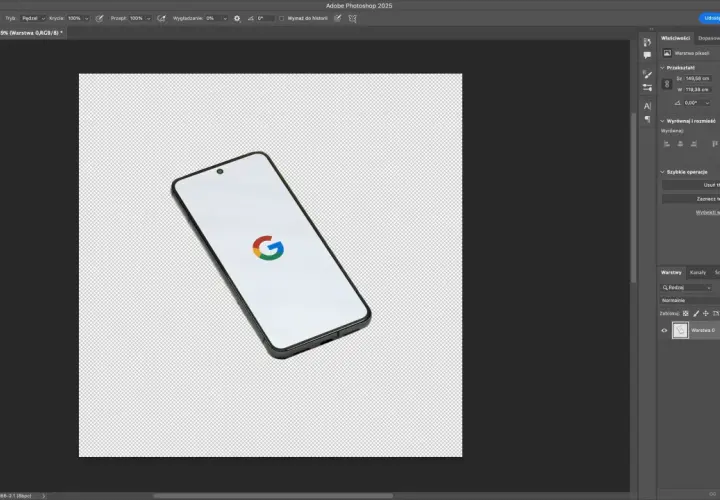Collapse the Szybkie operacje section
The width and height of the screenshot is (720, 500).
point(662,172)
